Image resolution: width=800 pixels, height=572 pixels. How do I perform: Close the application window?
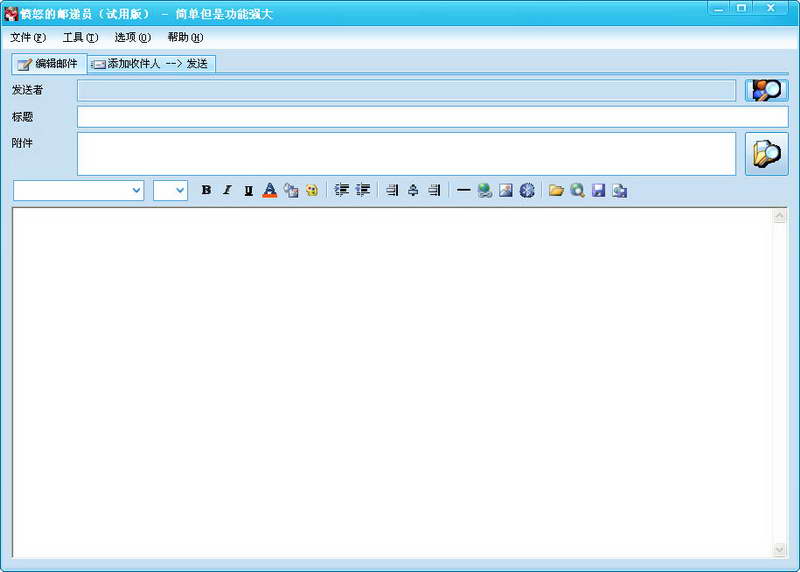pyautogui.click(x=771, y=8)
